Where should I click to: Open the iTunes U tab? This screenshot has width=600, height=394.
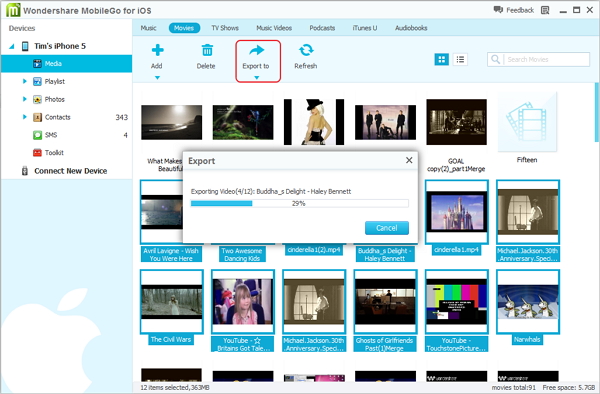[x=365, y=28]
